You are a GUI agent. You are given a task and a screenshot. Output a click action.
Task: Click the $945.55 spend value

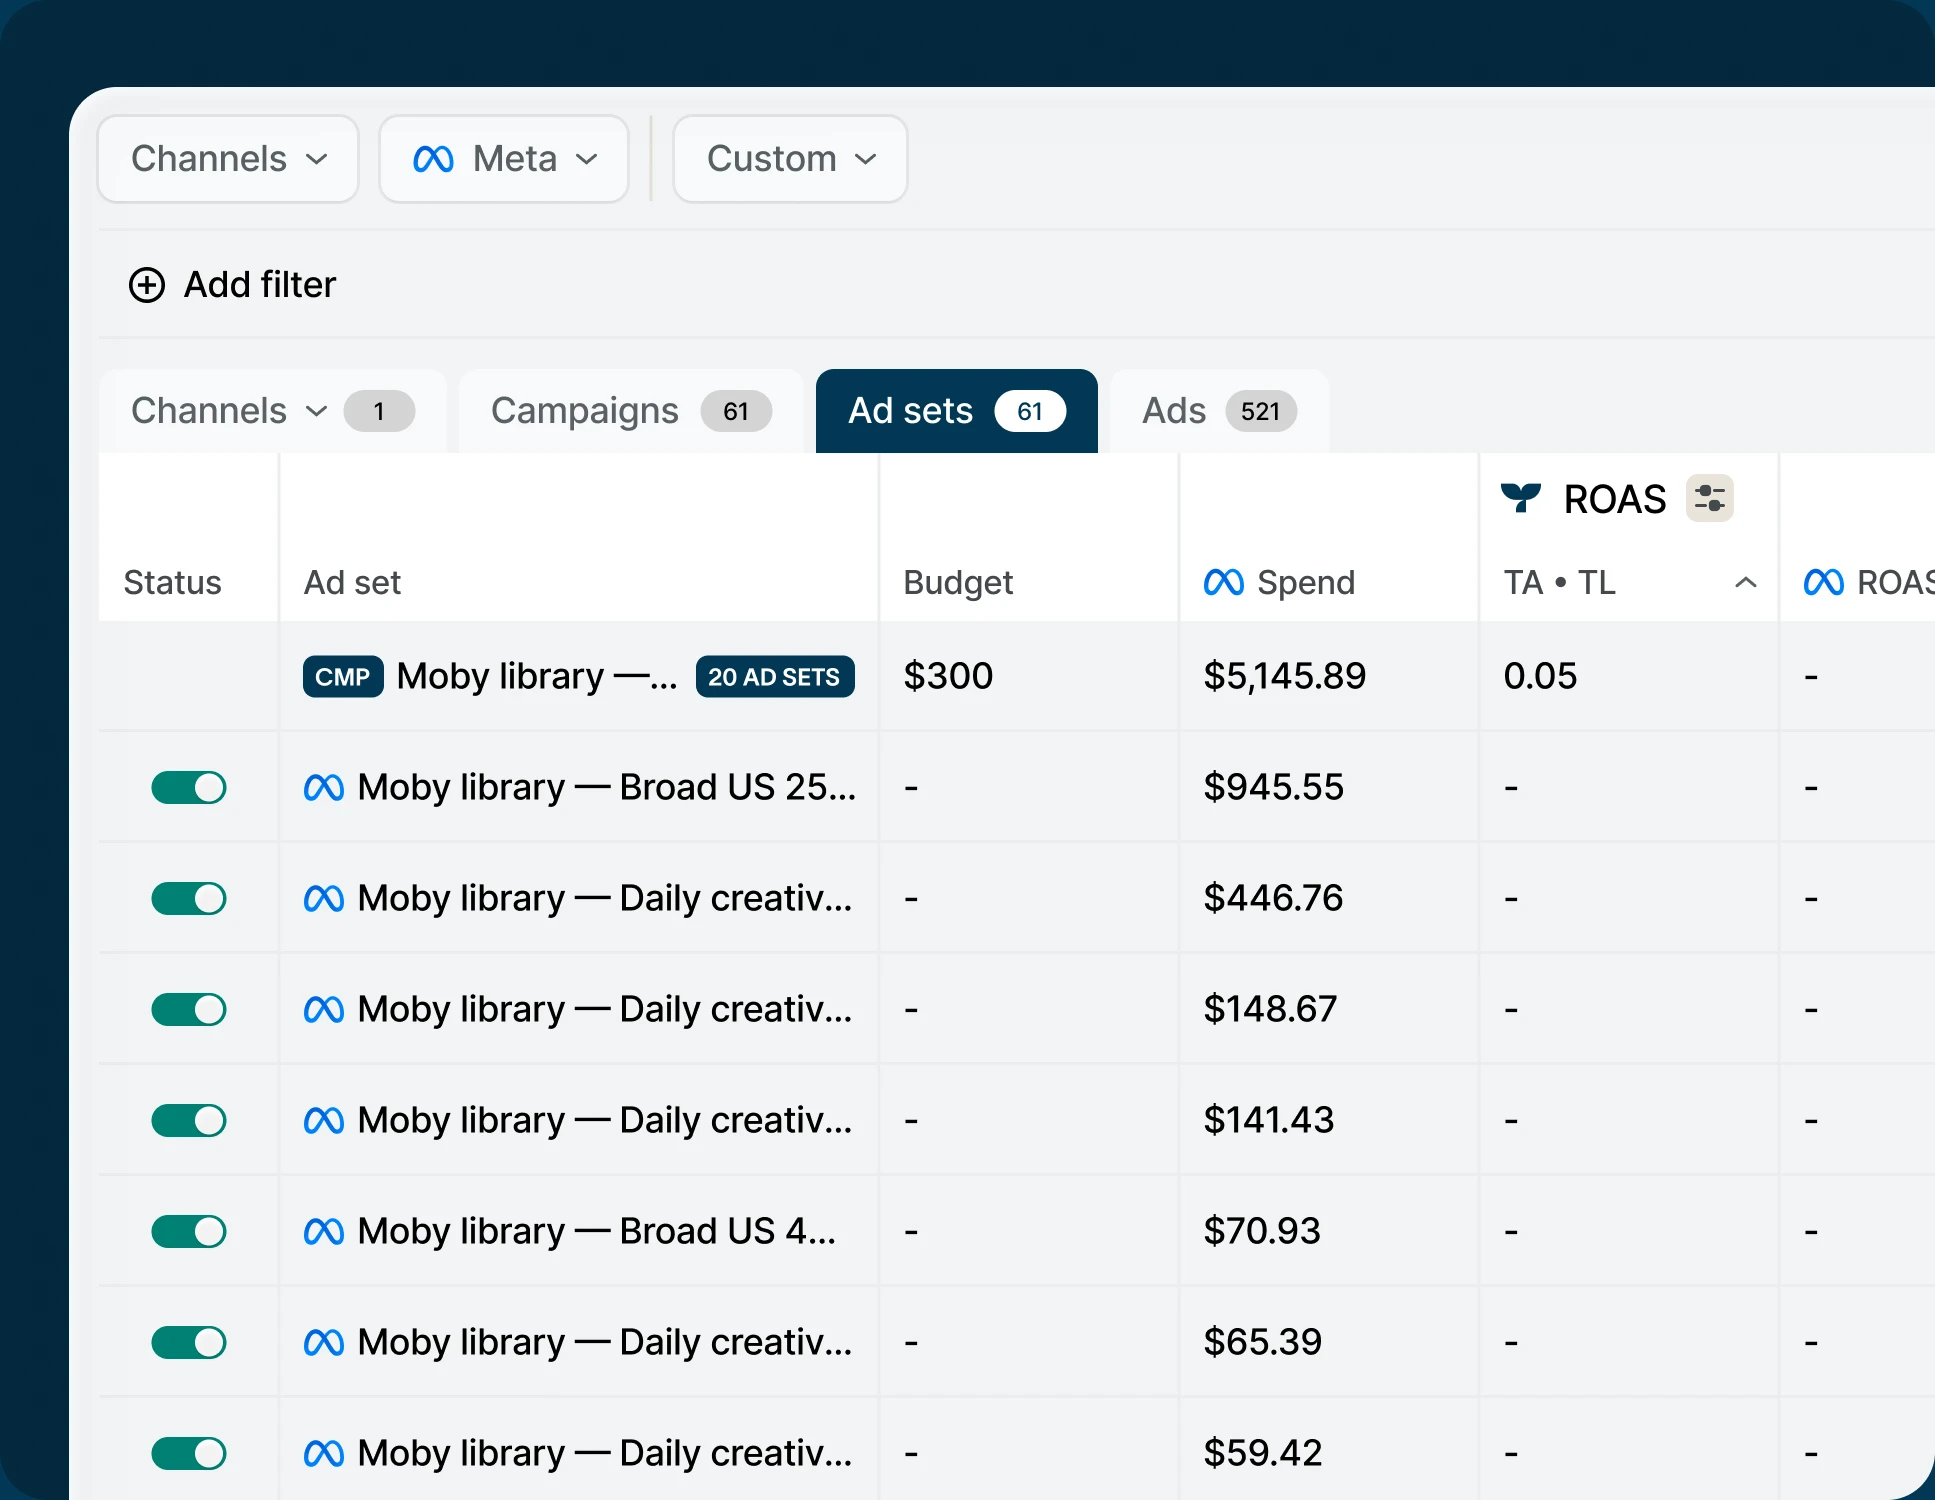(x=1273, y=788)
